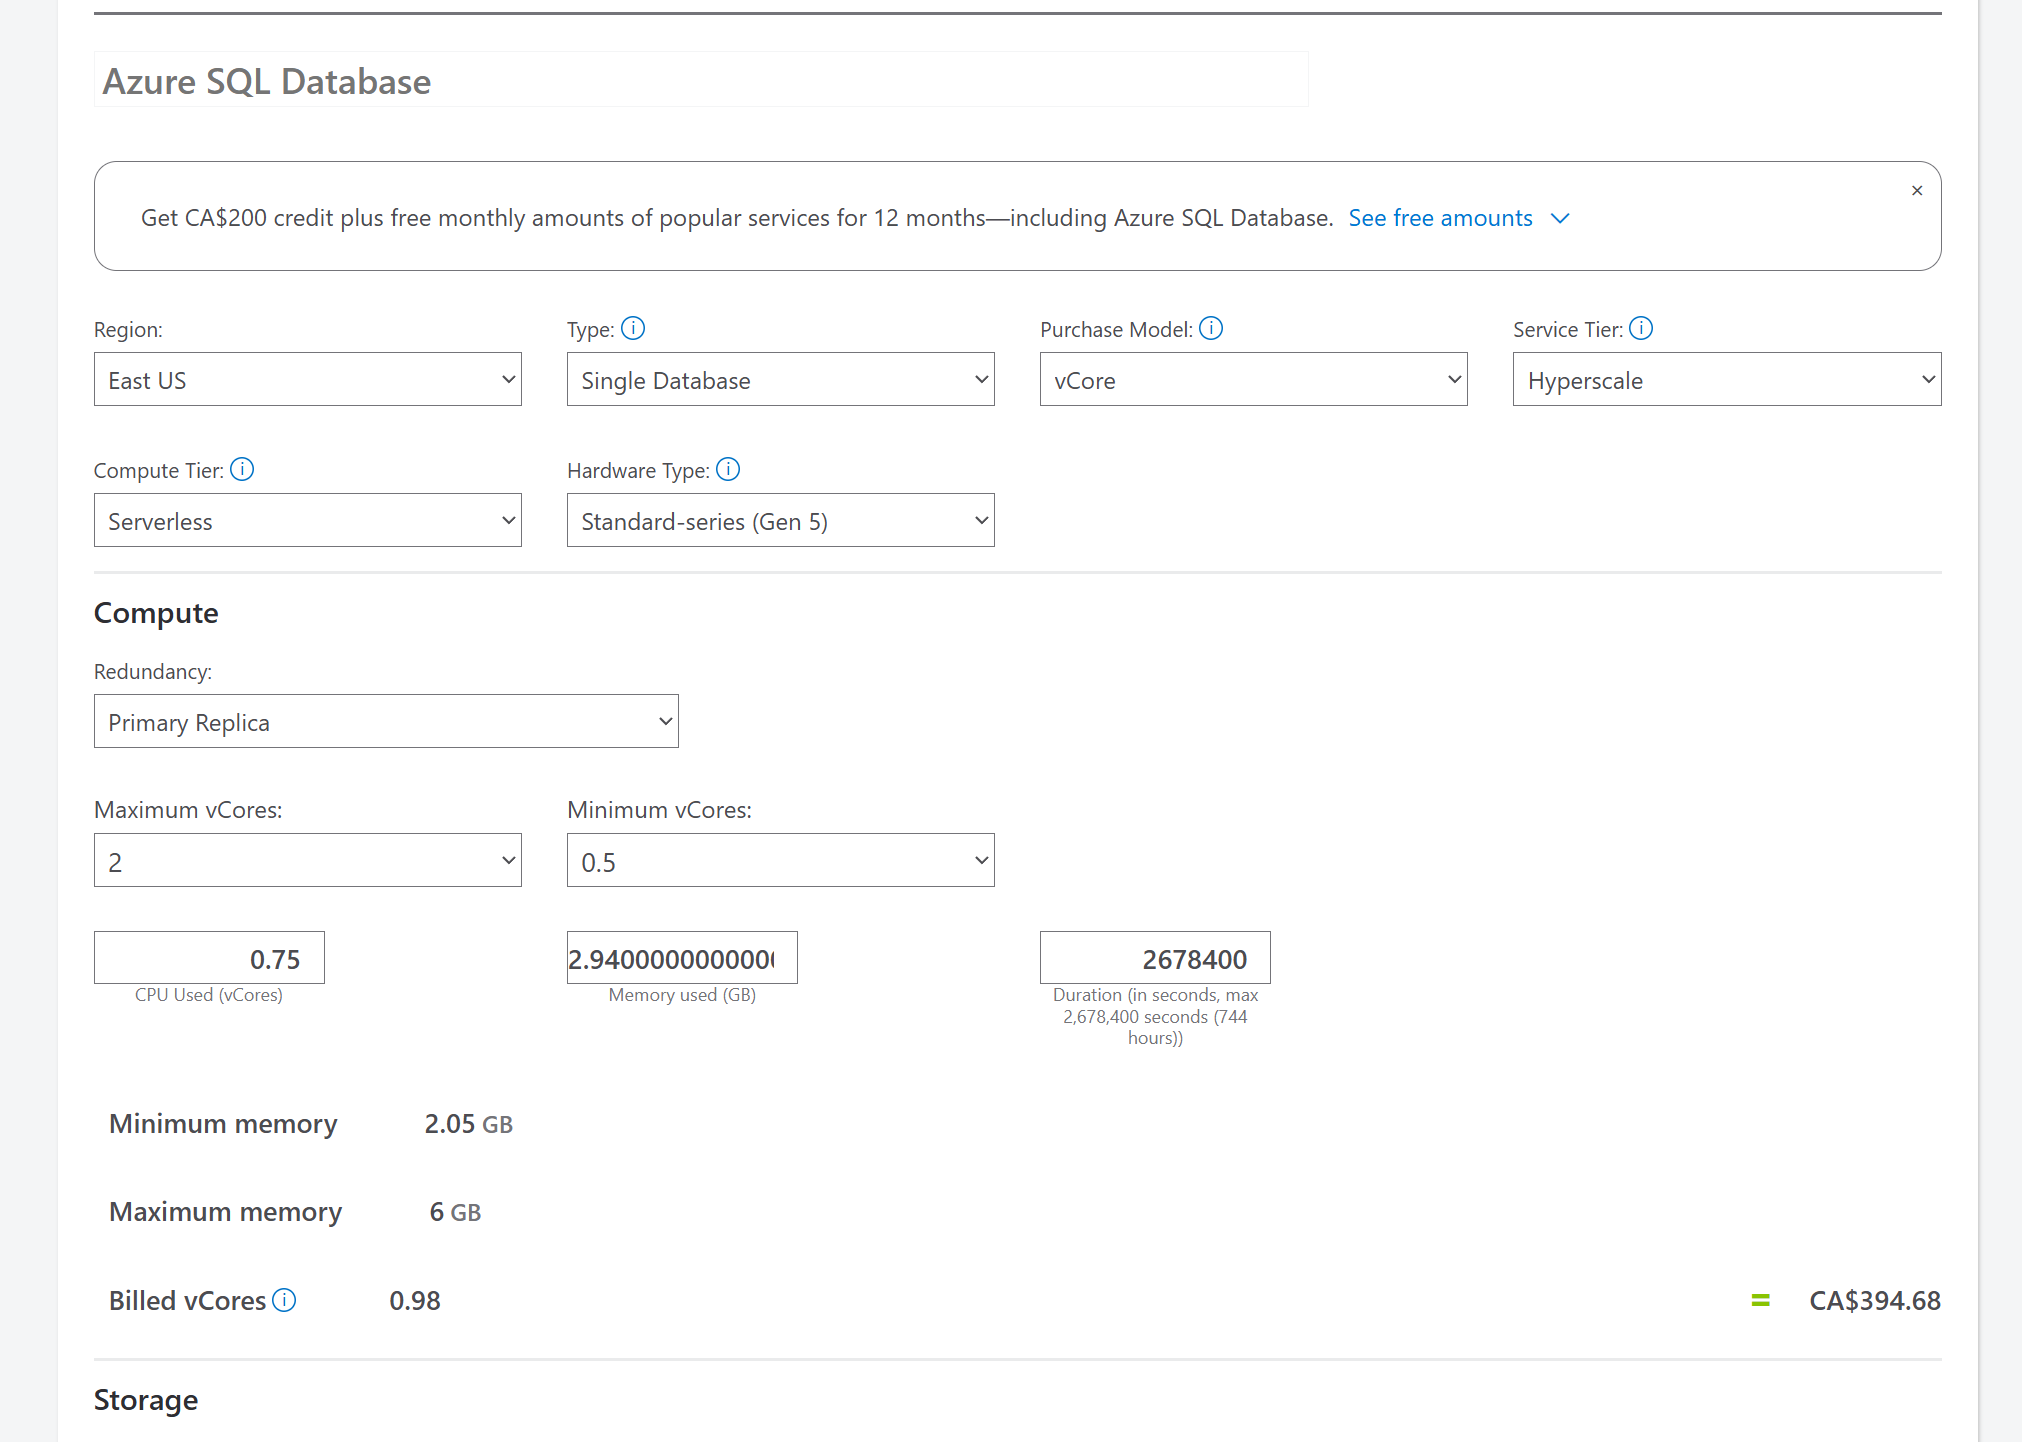The height and width of the screenshot is (1442, 2022).
Task: Click the Compute Tier info icon
Action: pos(242,469)
